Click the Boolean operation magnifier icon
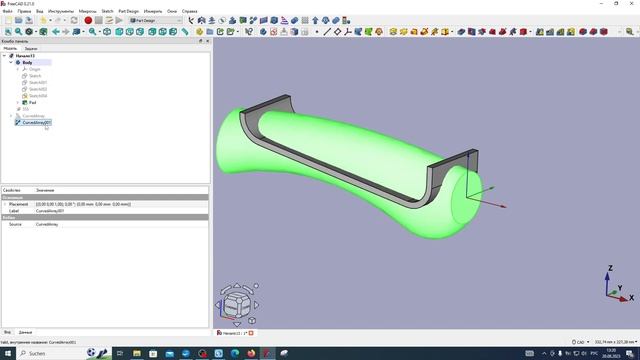640x360 pixels. pyautogui.click(x=629, y=32)
